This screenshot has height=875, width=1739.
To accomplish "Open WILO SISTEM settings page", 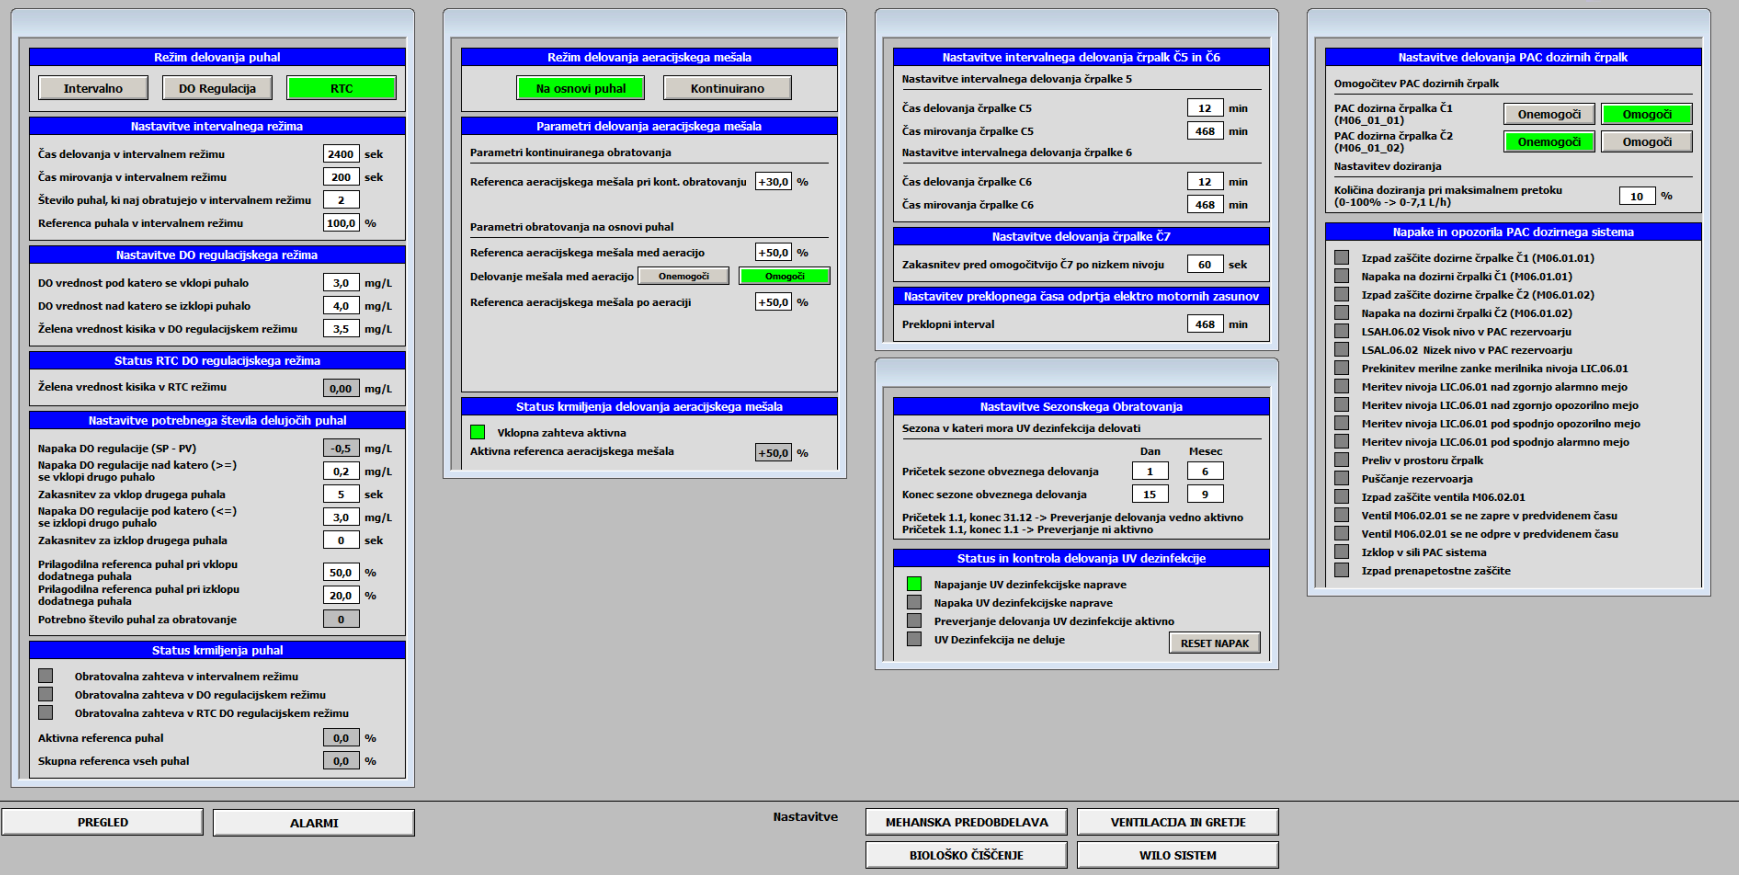I will pyautogui.click(x=1177, y=855).
